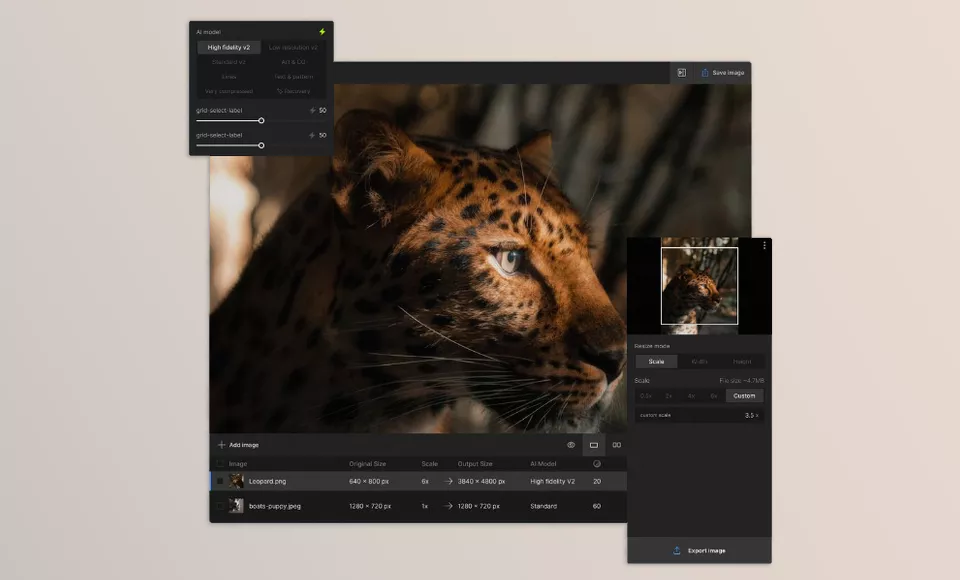This screenshot has height=580, width=960.
Task: Click the lightning icon beside the first slider value
Action: tap(312, 110)
